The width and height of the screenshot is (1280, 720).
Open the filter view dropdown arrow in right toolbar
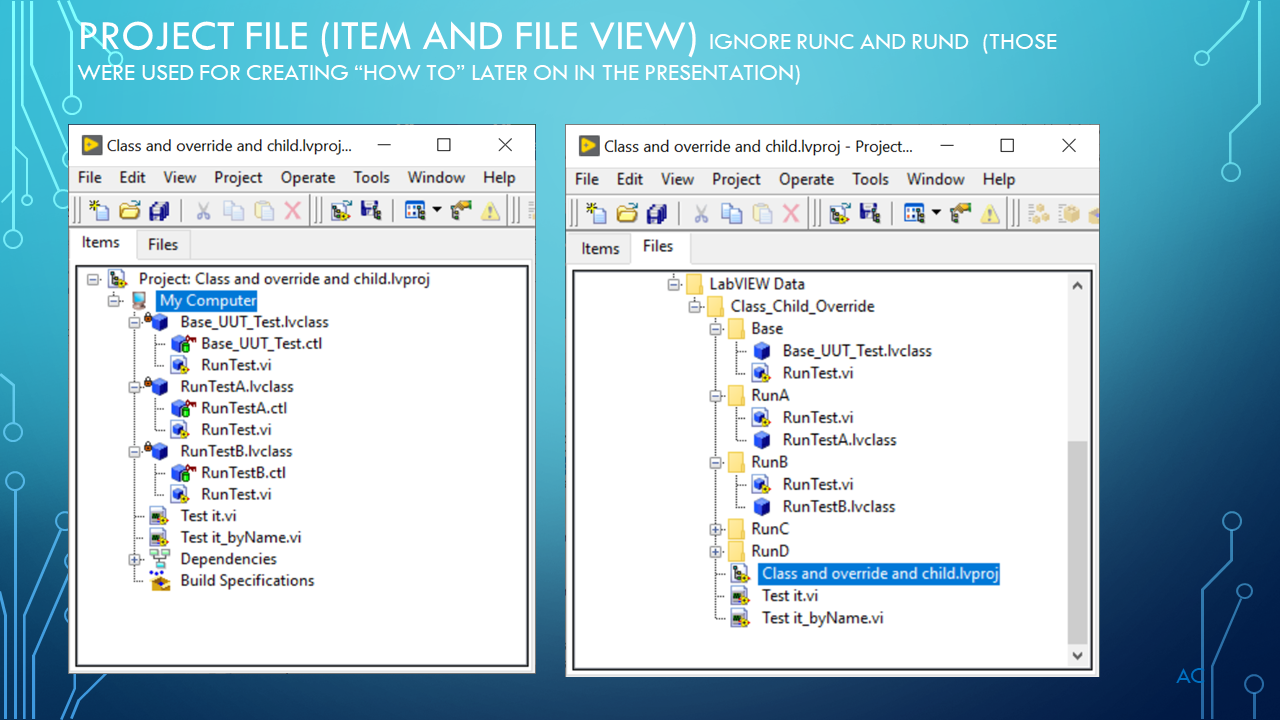pos(936,213)
